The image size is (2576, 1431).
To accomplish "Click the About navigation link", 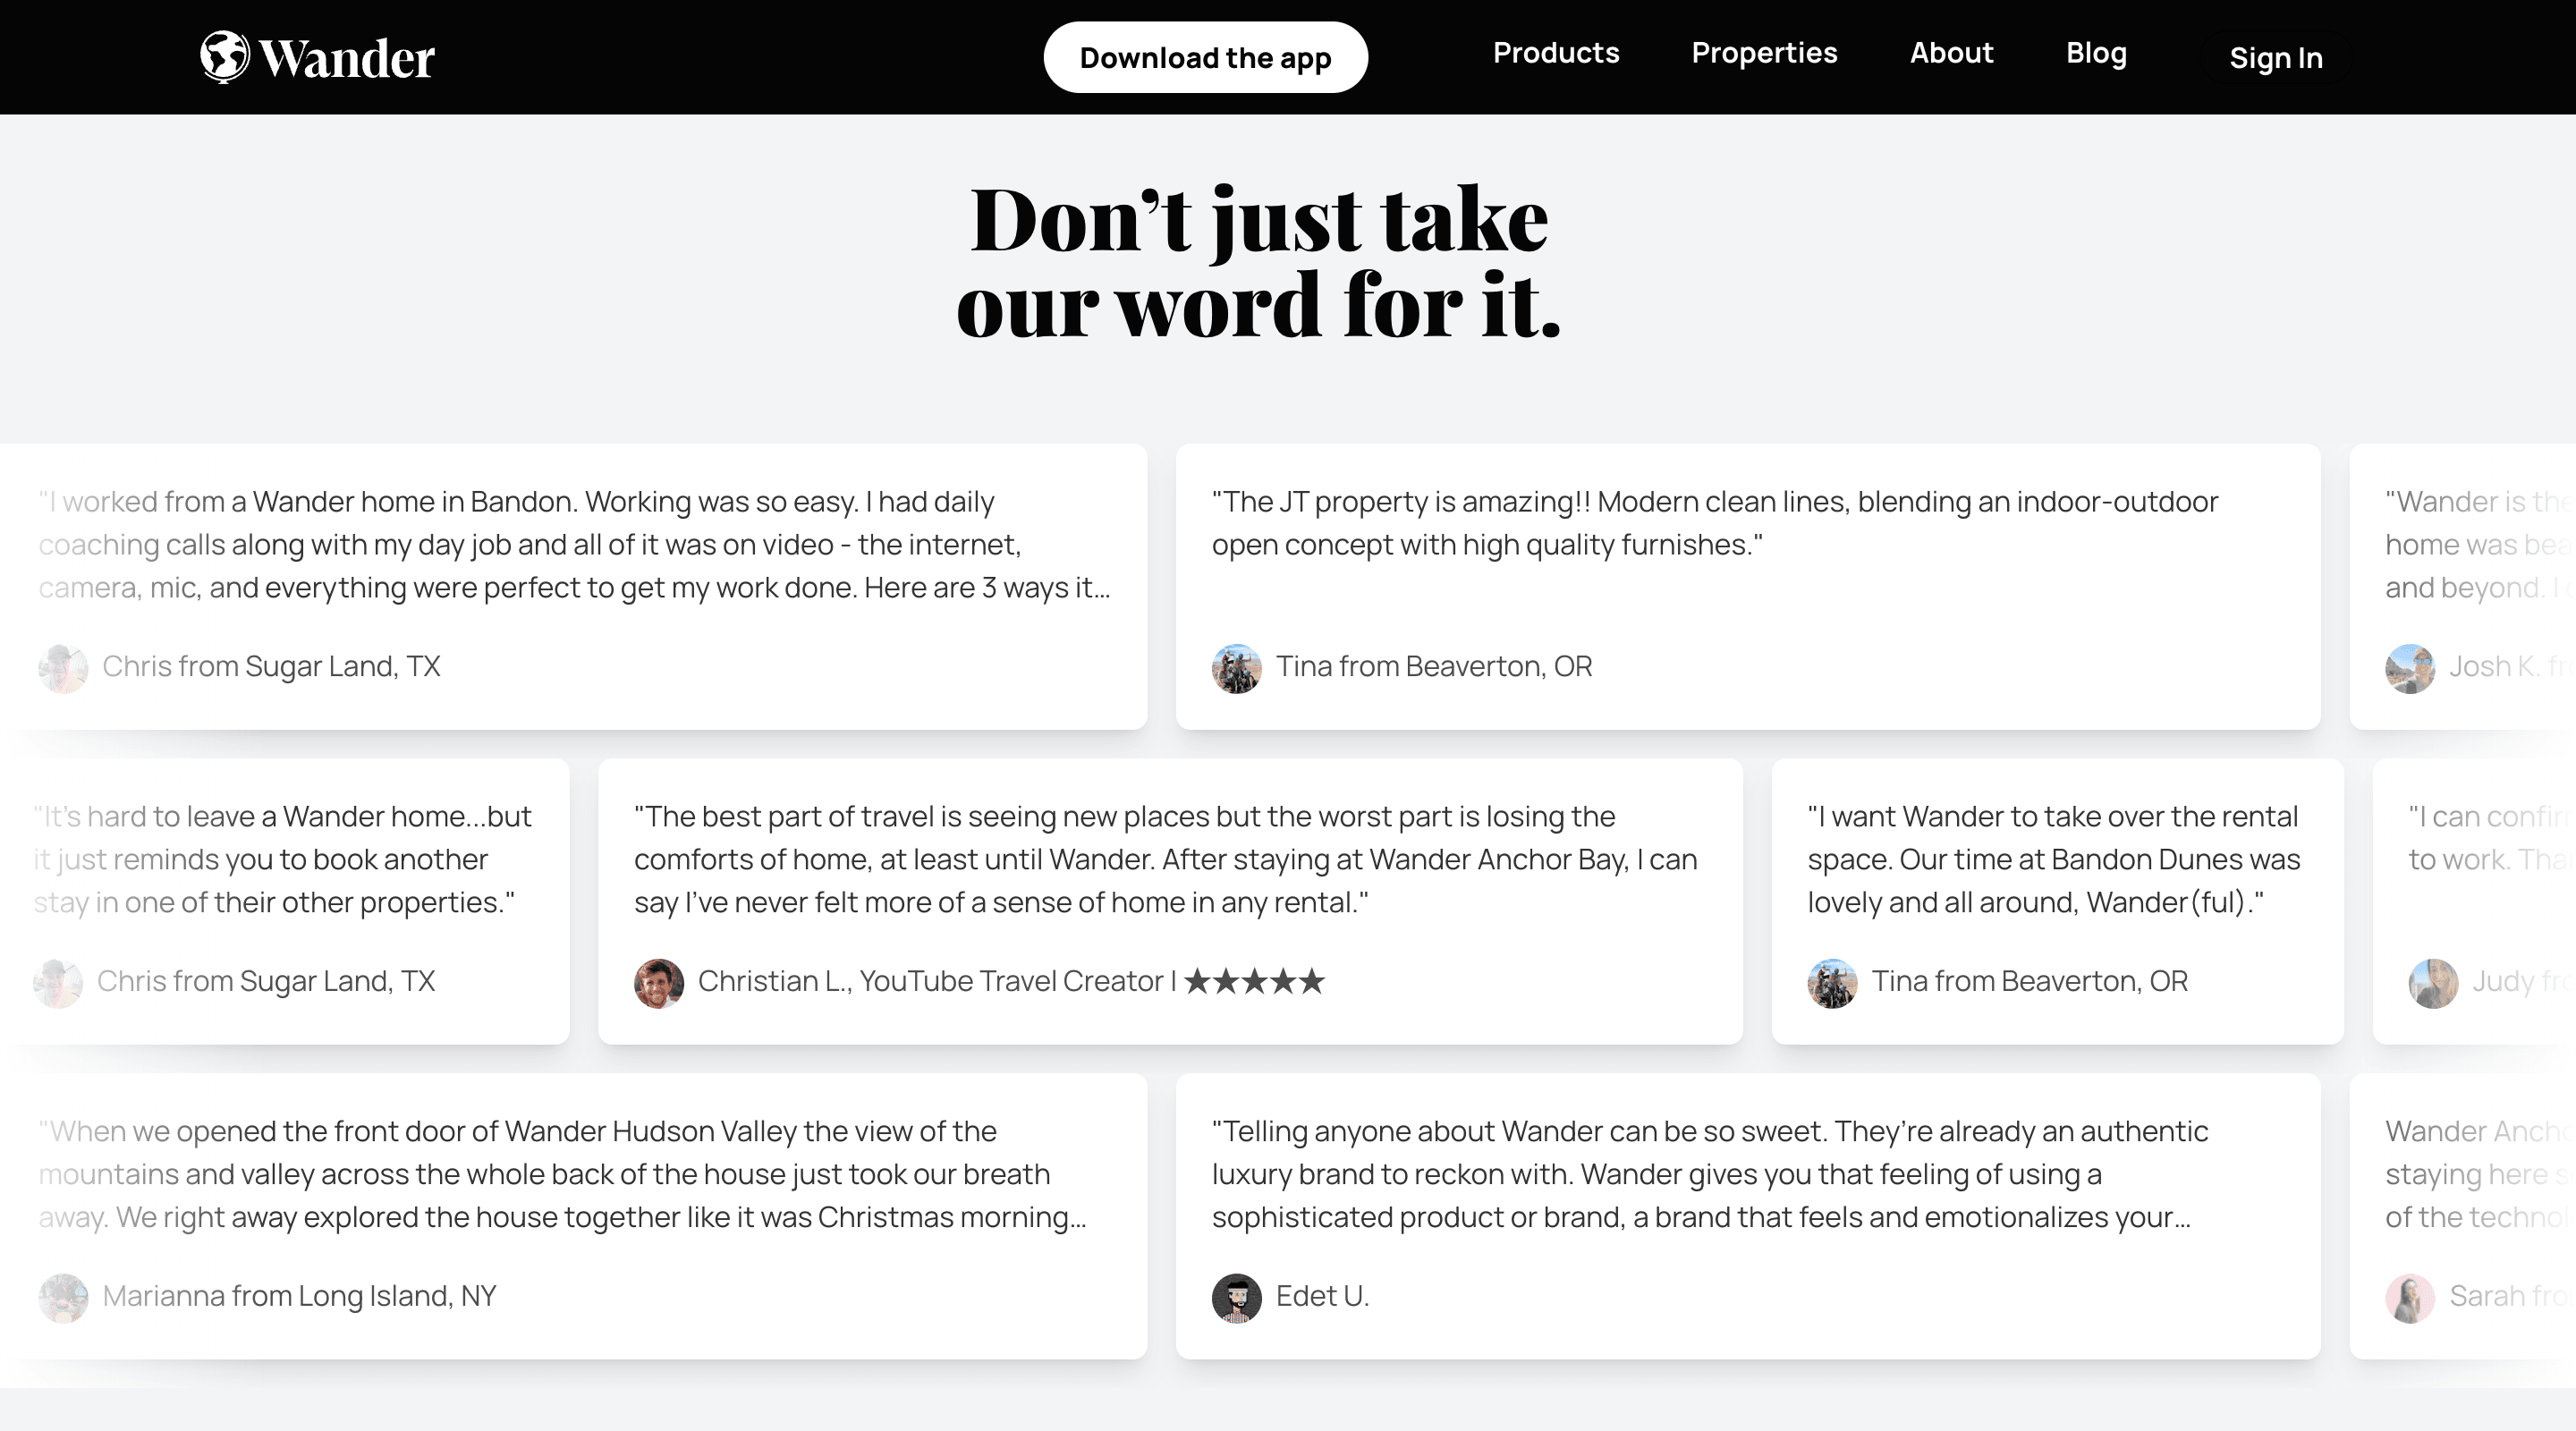I will [1953, 53].
